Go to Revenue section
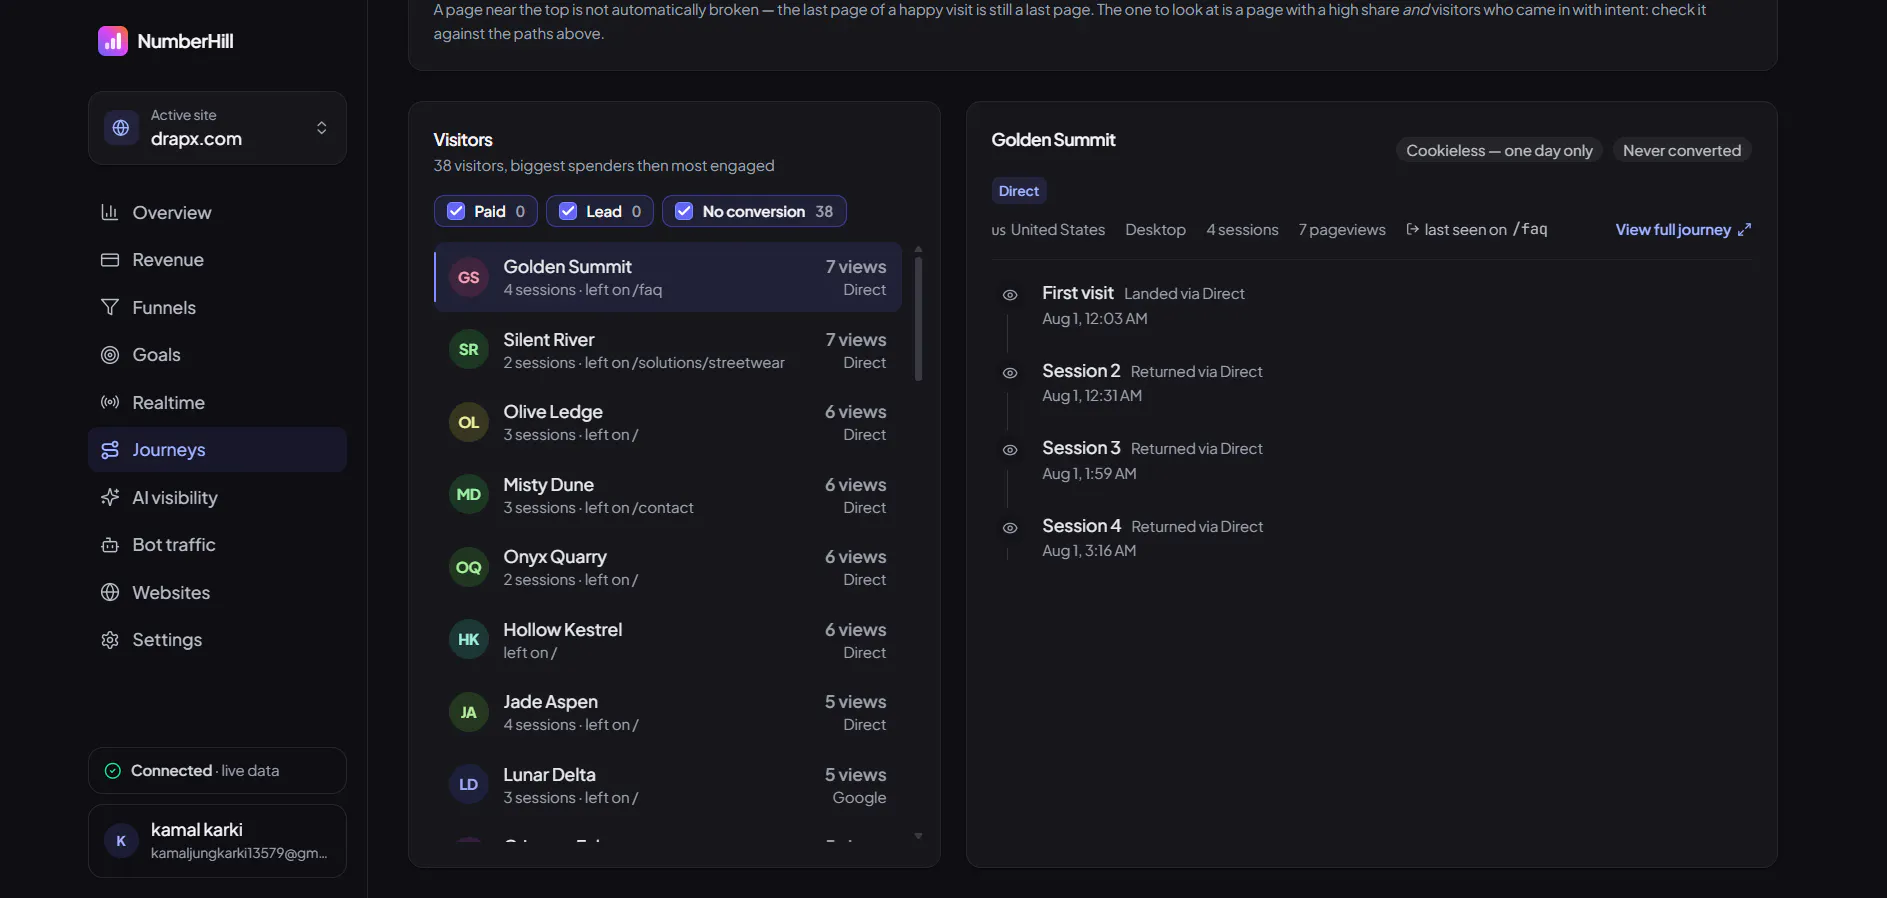 [x=217, y=260]
